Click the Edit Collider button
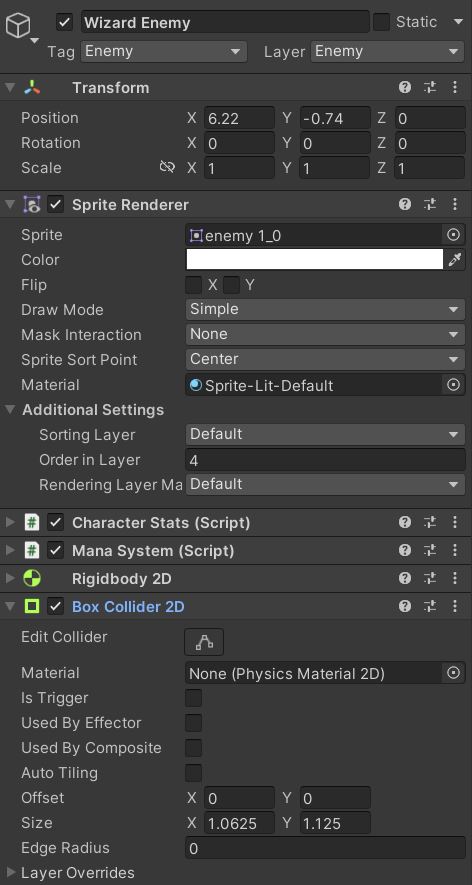Image resolution: width=472 pixels, height=885 pixels. pyautogui.click(x=204, y=642)
